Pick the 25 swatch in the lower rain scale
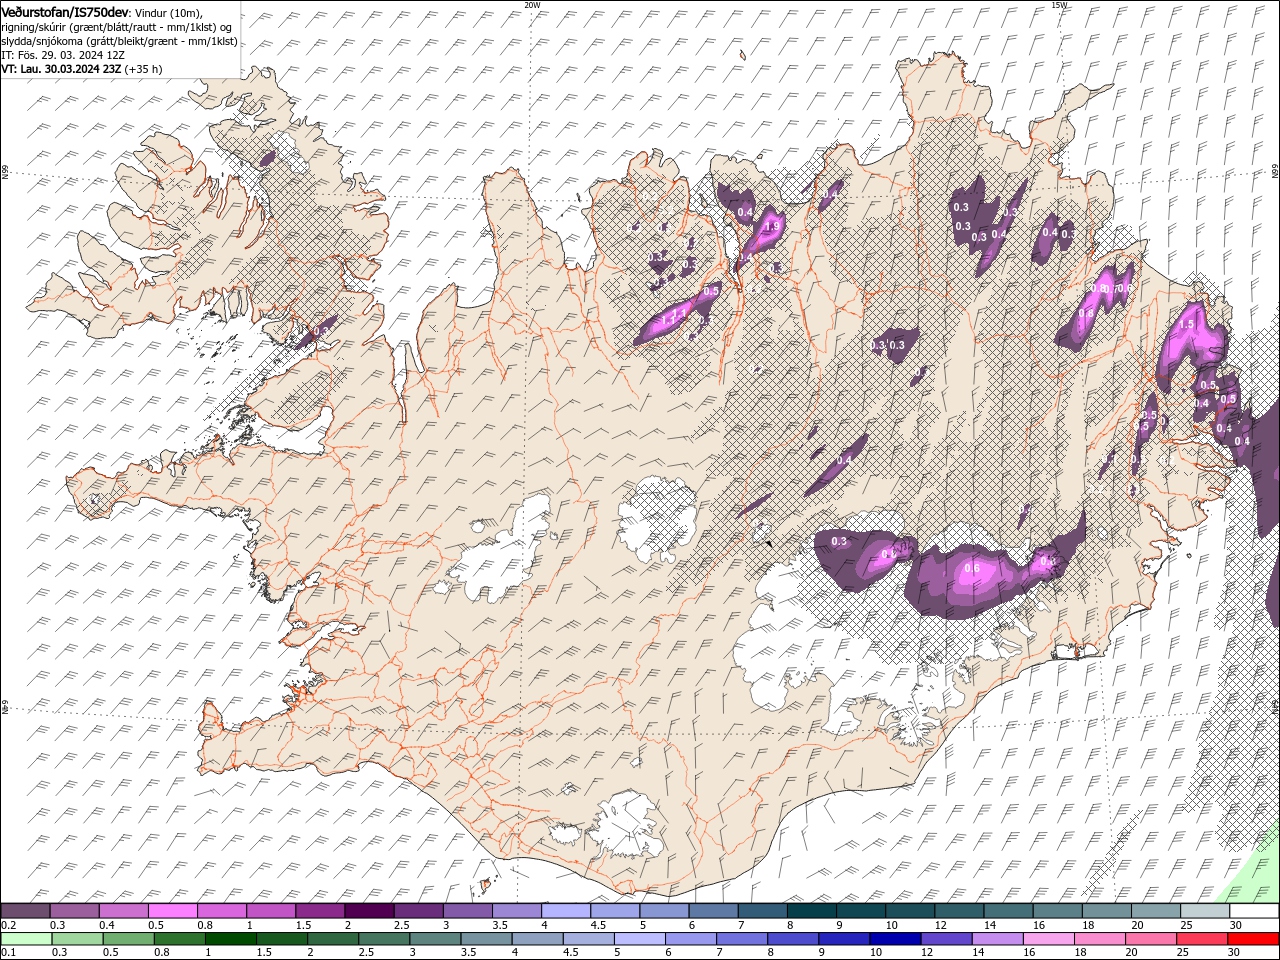 [1203, 939]
